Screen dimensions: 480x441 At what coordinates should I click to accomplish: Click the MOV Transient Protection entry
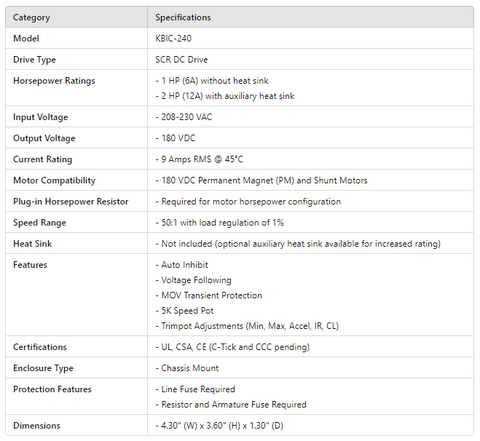(209, 296)
